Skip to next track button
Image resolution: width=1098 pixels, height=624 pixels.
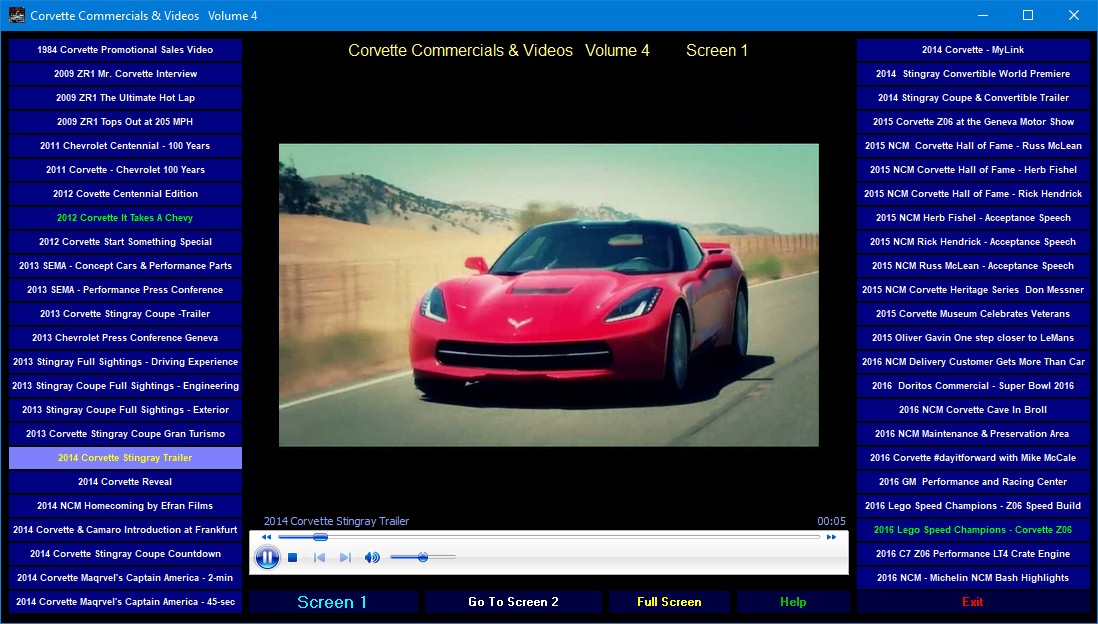point(345,557)
